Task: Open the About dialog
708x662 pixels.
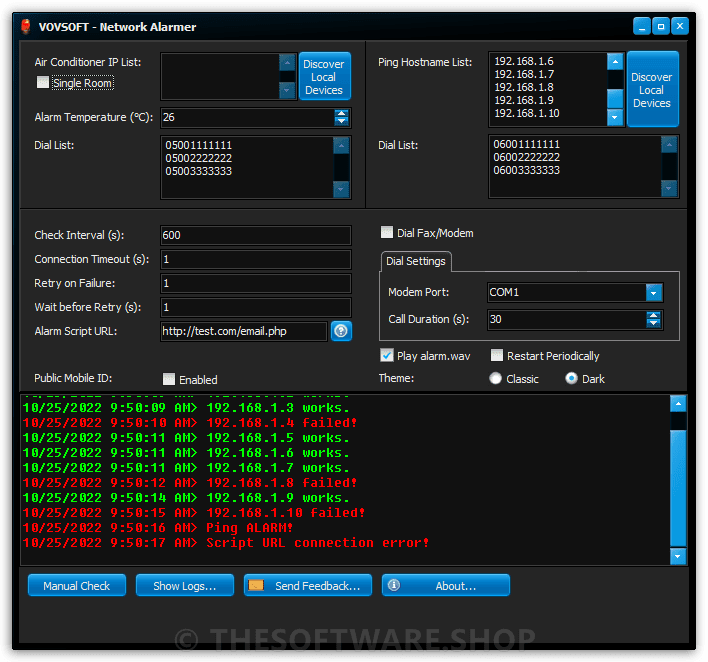Action: pyautogui.click(x=446, y=585)
